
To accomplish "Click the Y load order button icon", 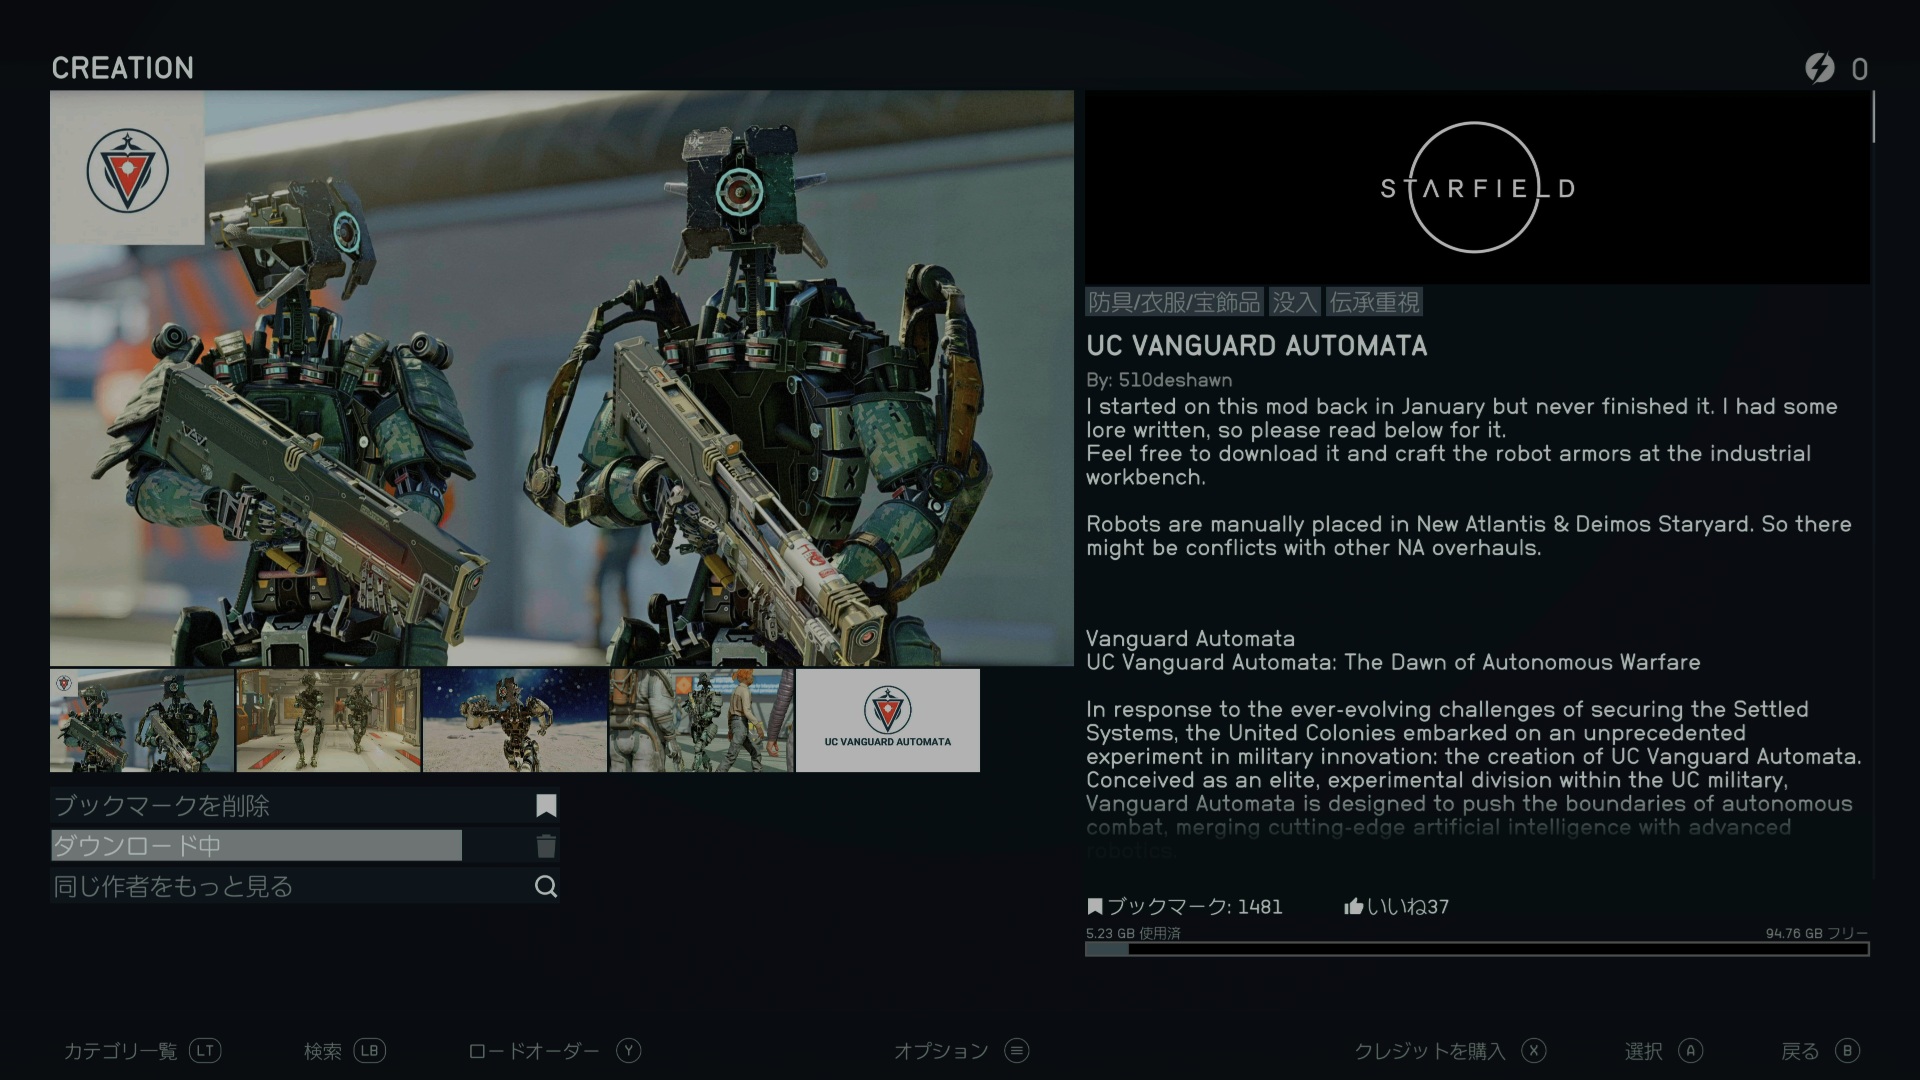I will (628, 1051).
